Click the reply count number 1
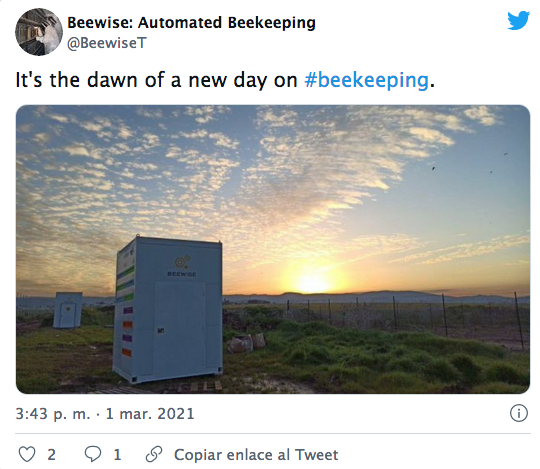540x469 pixels. coord(117,455)
